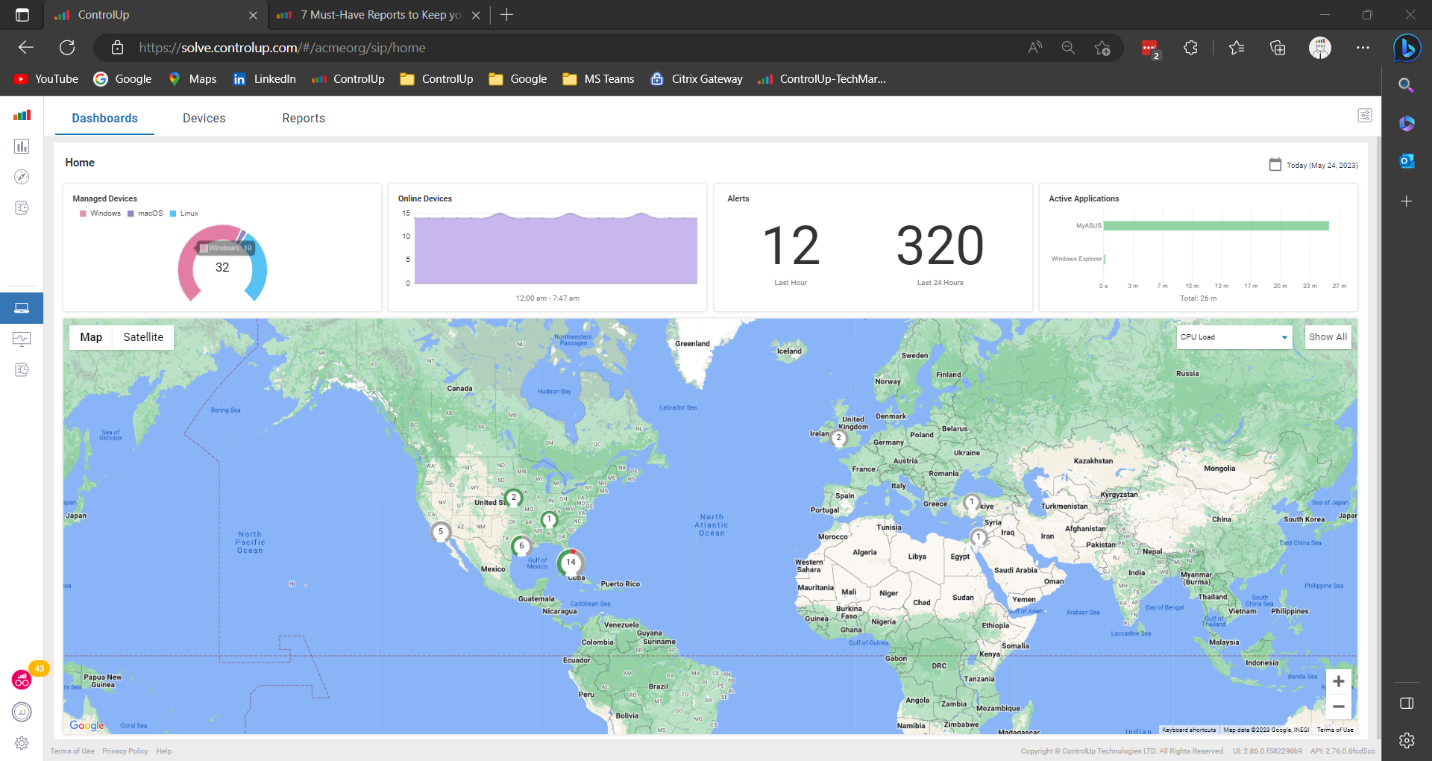Switch to the Reports tab

(x=303, y=118)
